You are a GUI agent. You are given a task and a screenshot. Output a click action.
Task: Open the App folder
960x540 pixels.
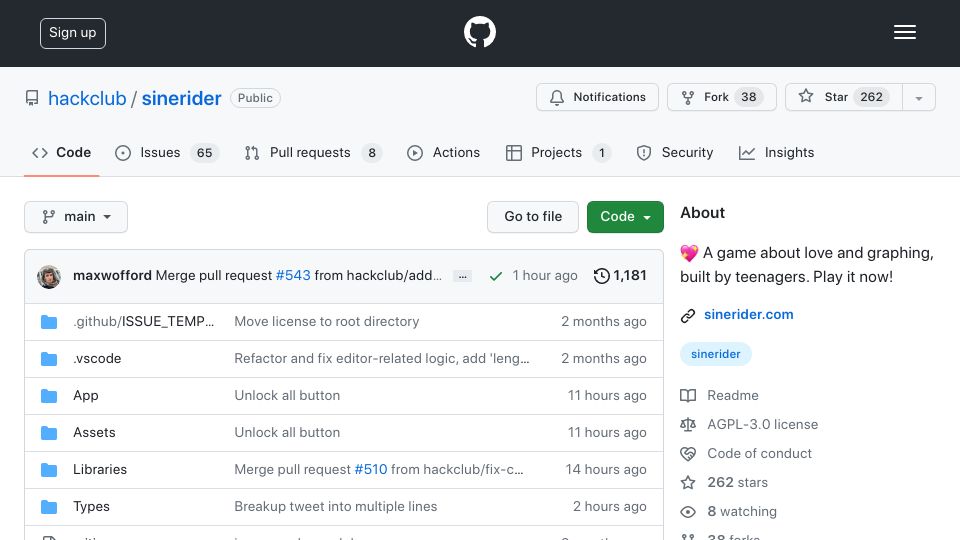86,396
